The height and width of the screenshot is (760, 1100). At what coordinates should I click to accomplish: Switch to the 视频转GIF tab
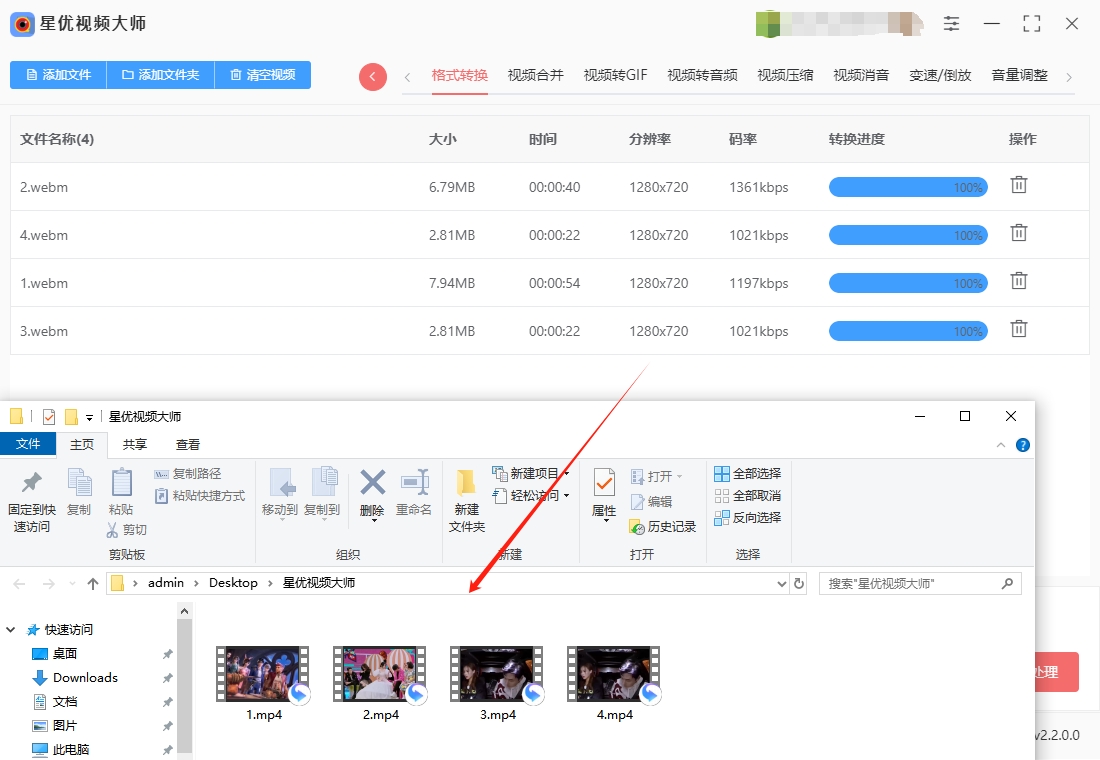point(615,75)
